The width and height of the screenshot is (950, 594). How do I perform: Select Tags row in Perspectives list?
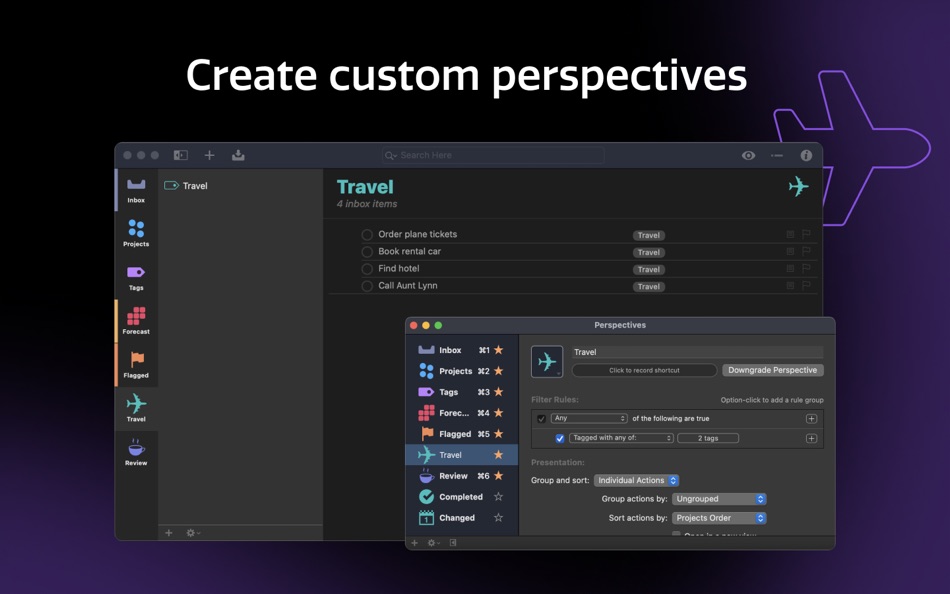pyautogui.click(x=462, y=392)
